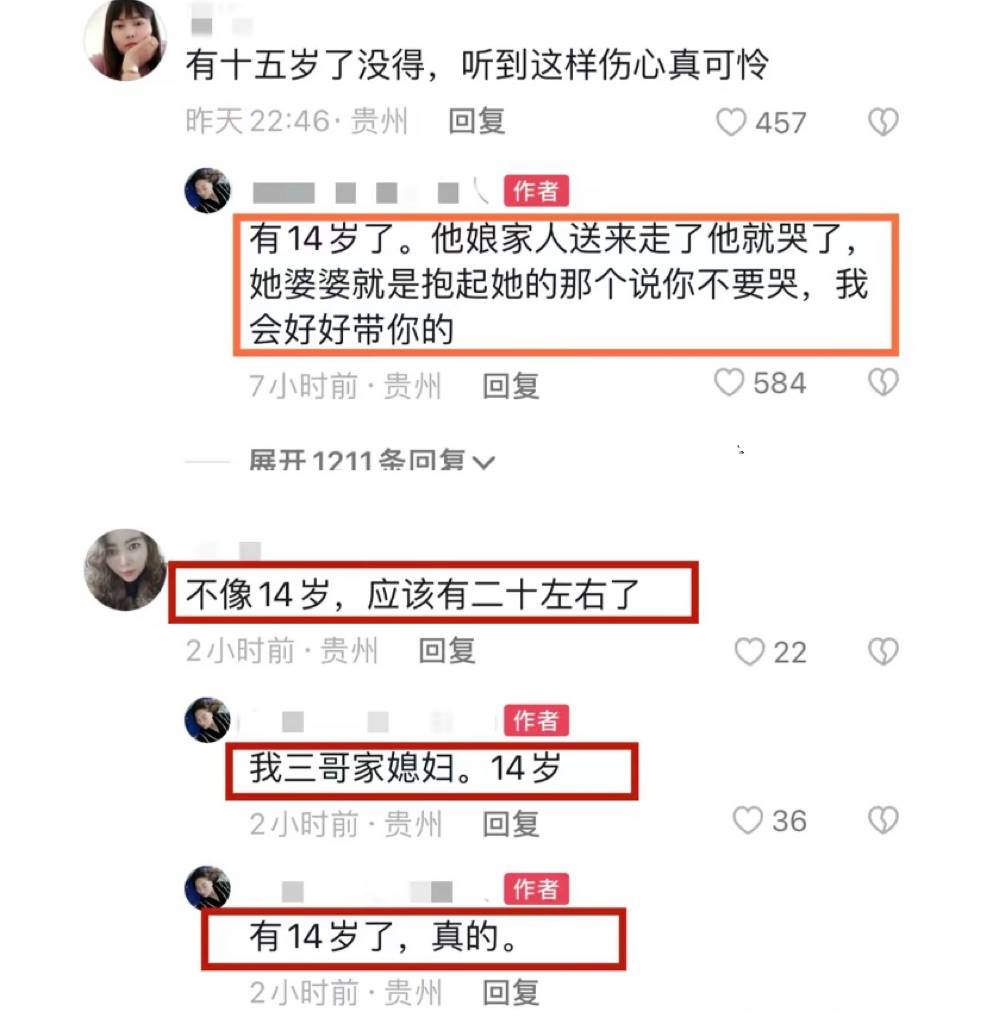Click chevron next to 展开1211条回复

tap(483, 462)
